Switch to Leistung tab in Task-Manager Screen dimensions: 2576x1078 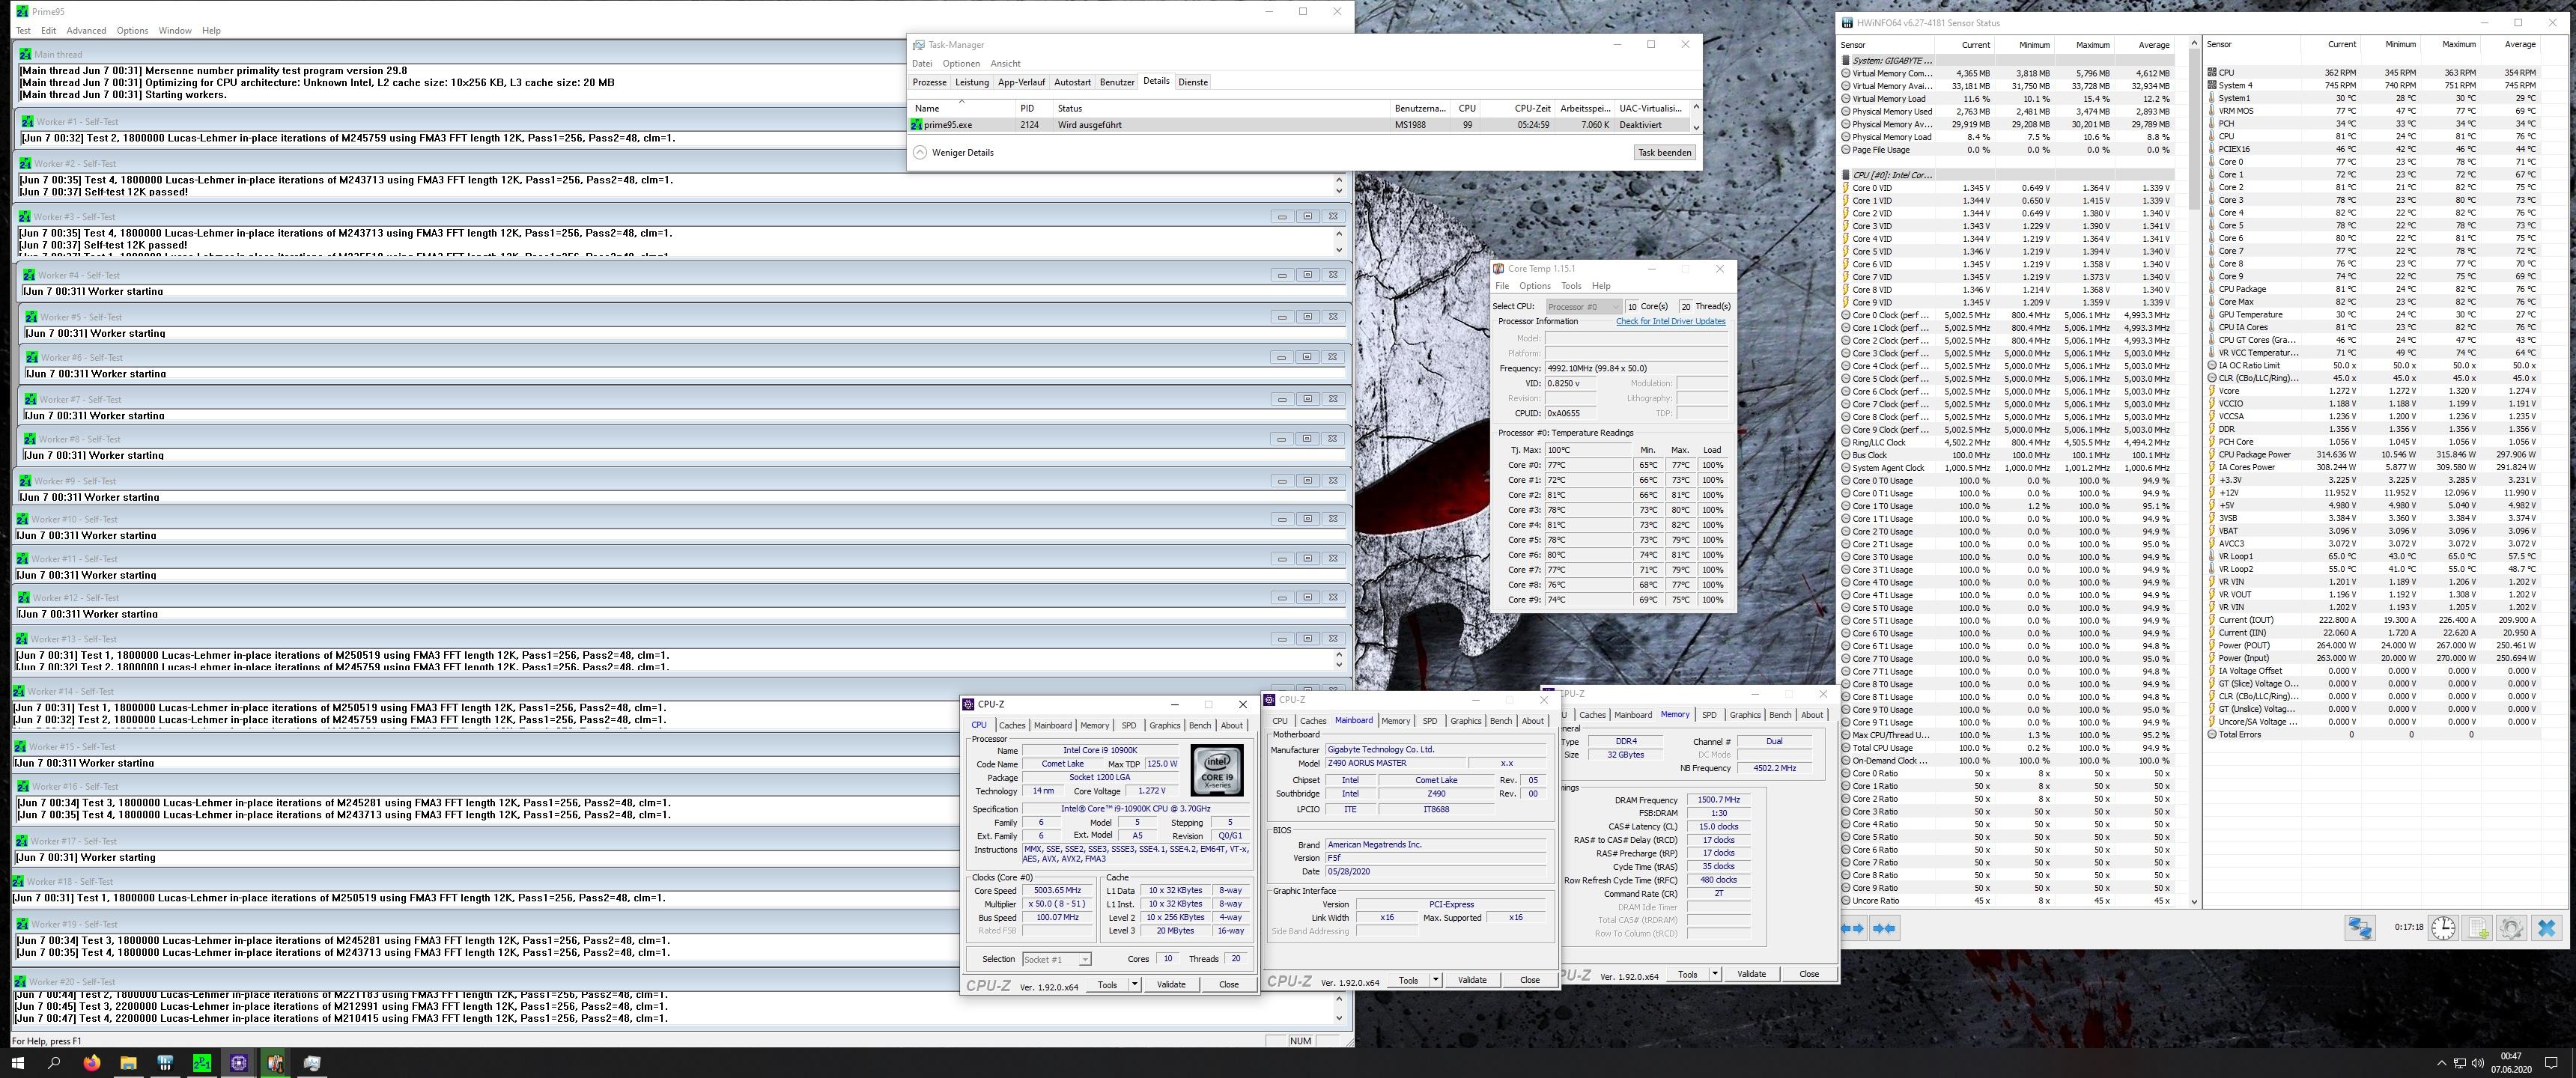[971, 82]
